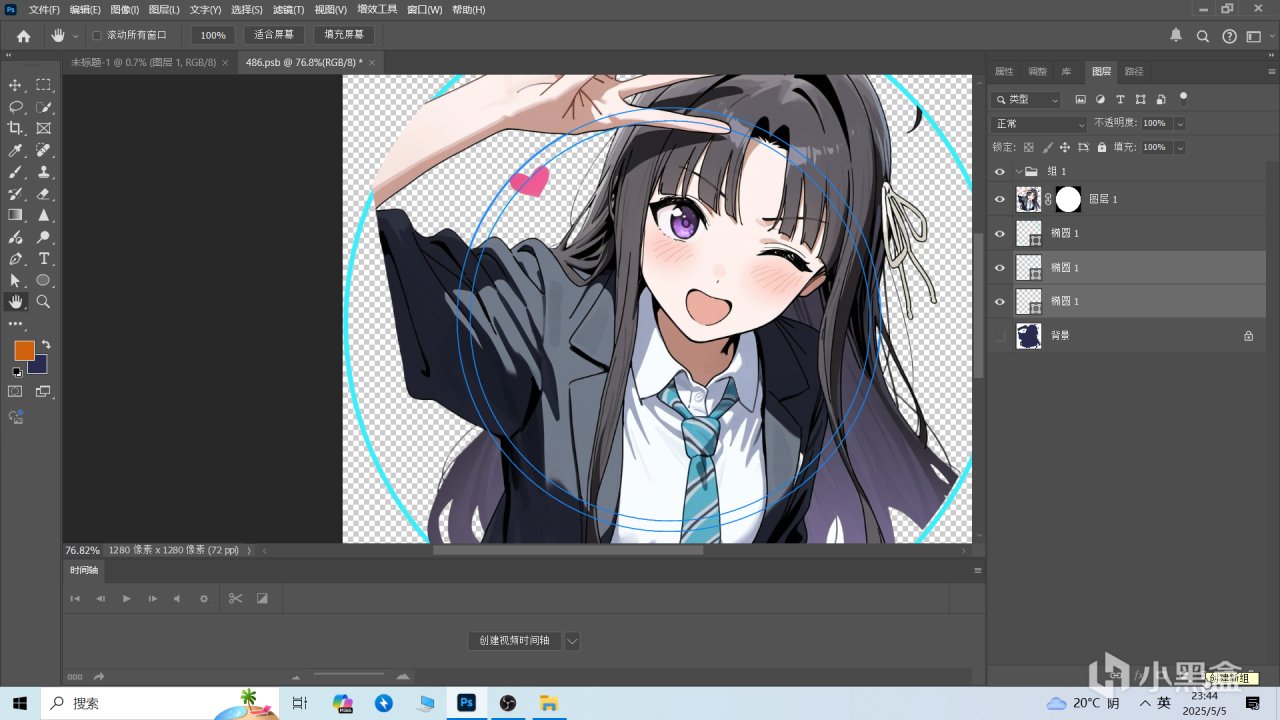This screenshot has width=1280, height=720.
Task: Open the 不透明度 opacity dropdown arrow
Action: (1179, 123)
